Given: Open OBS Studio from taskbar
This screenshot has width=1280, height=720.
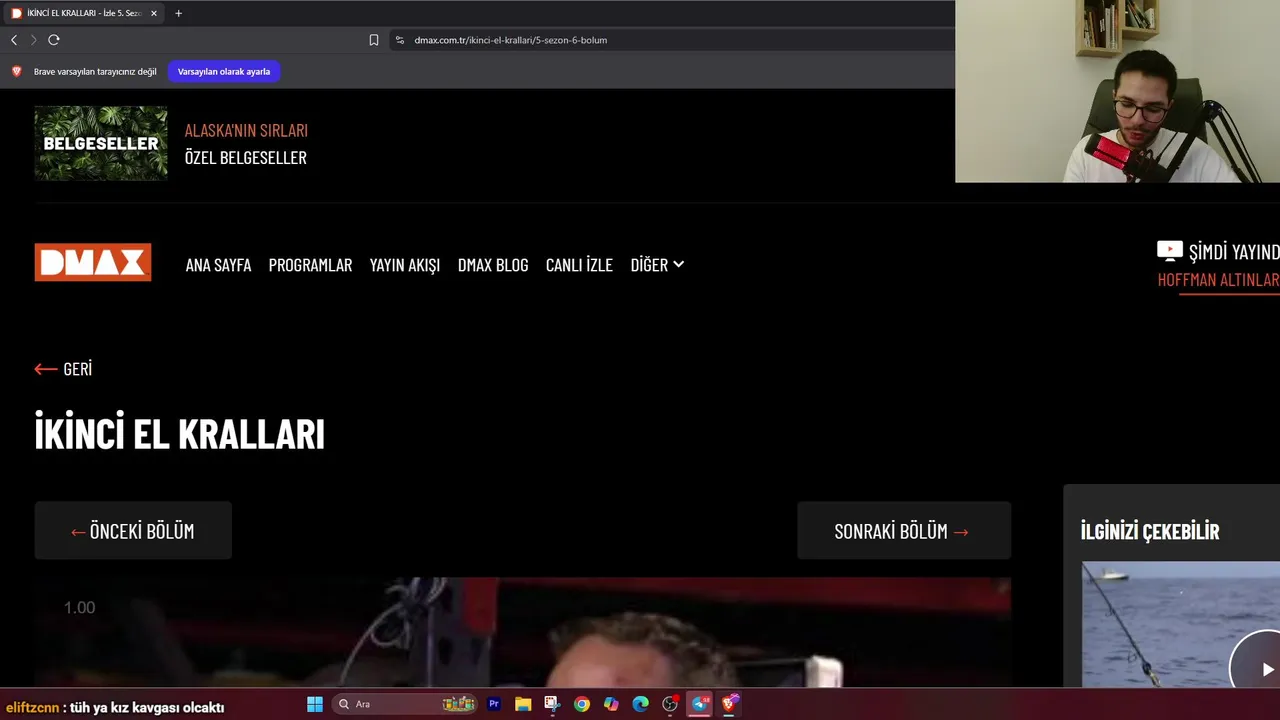Looking at the screenshot, I should [670, 704].
